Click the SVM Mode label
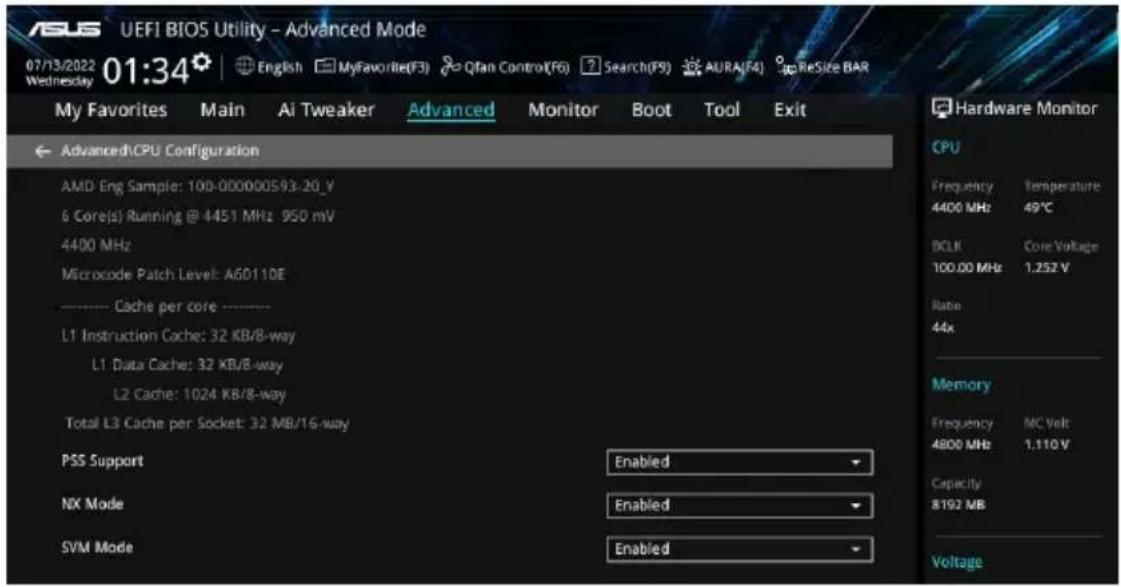This screenshot has width=1121, height=587. 97,548
